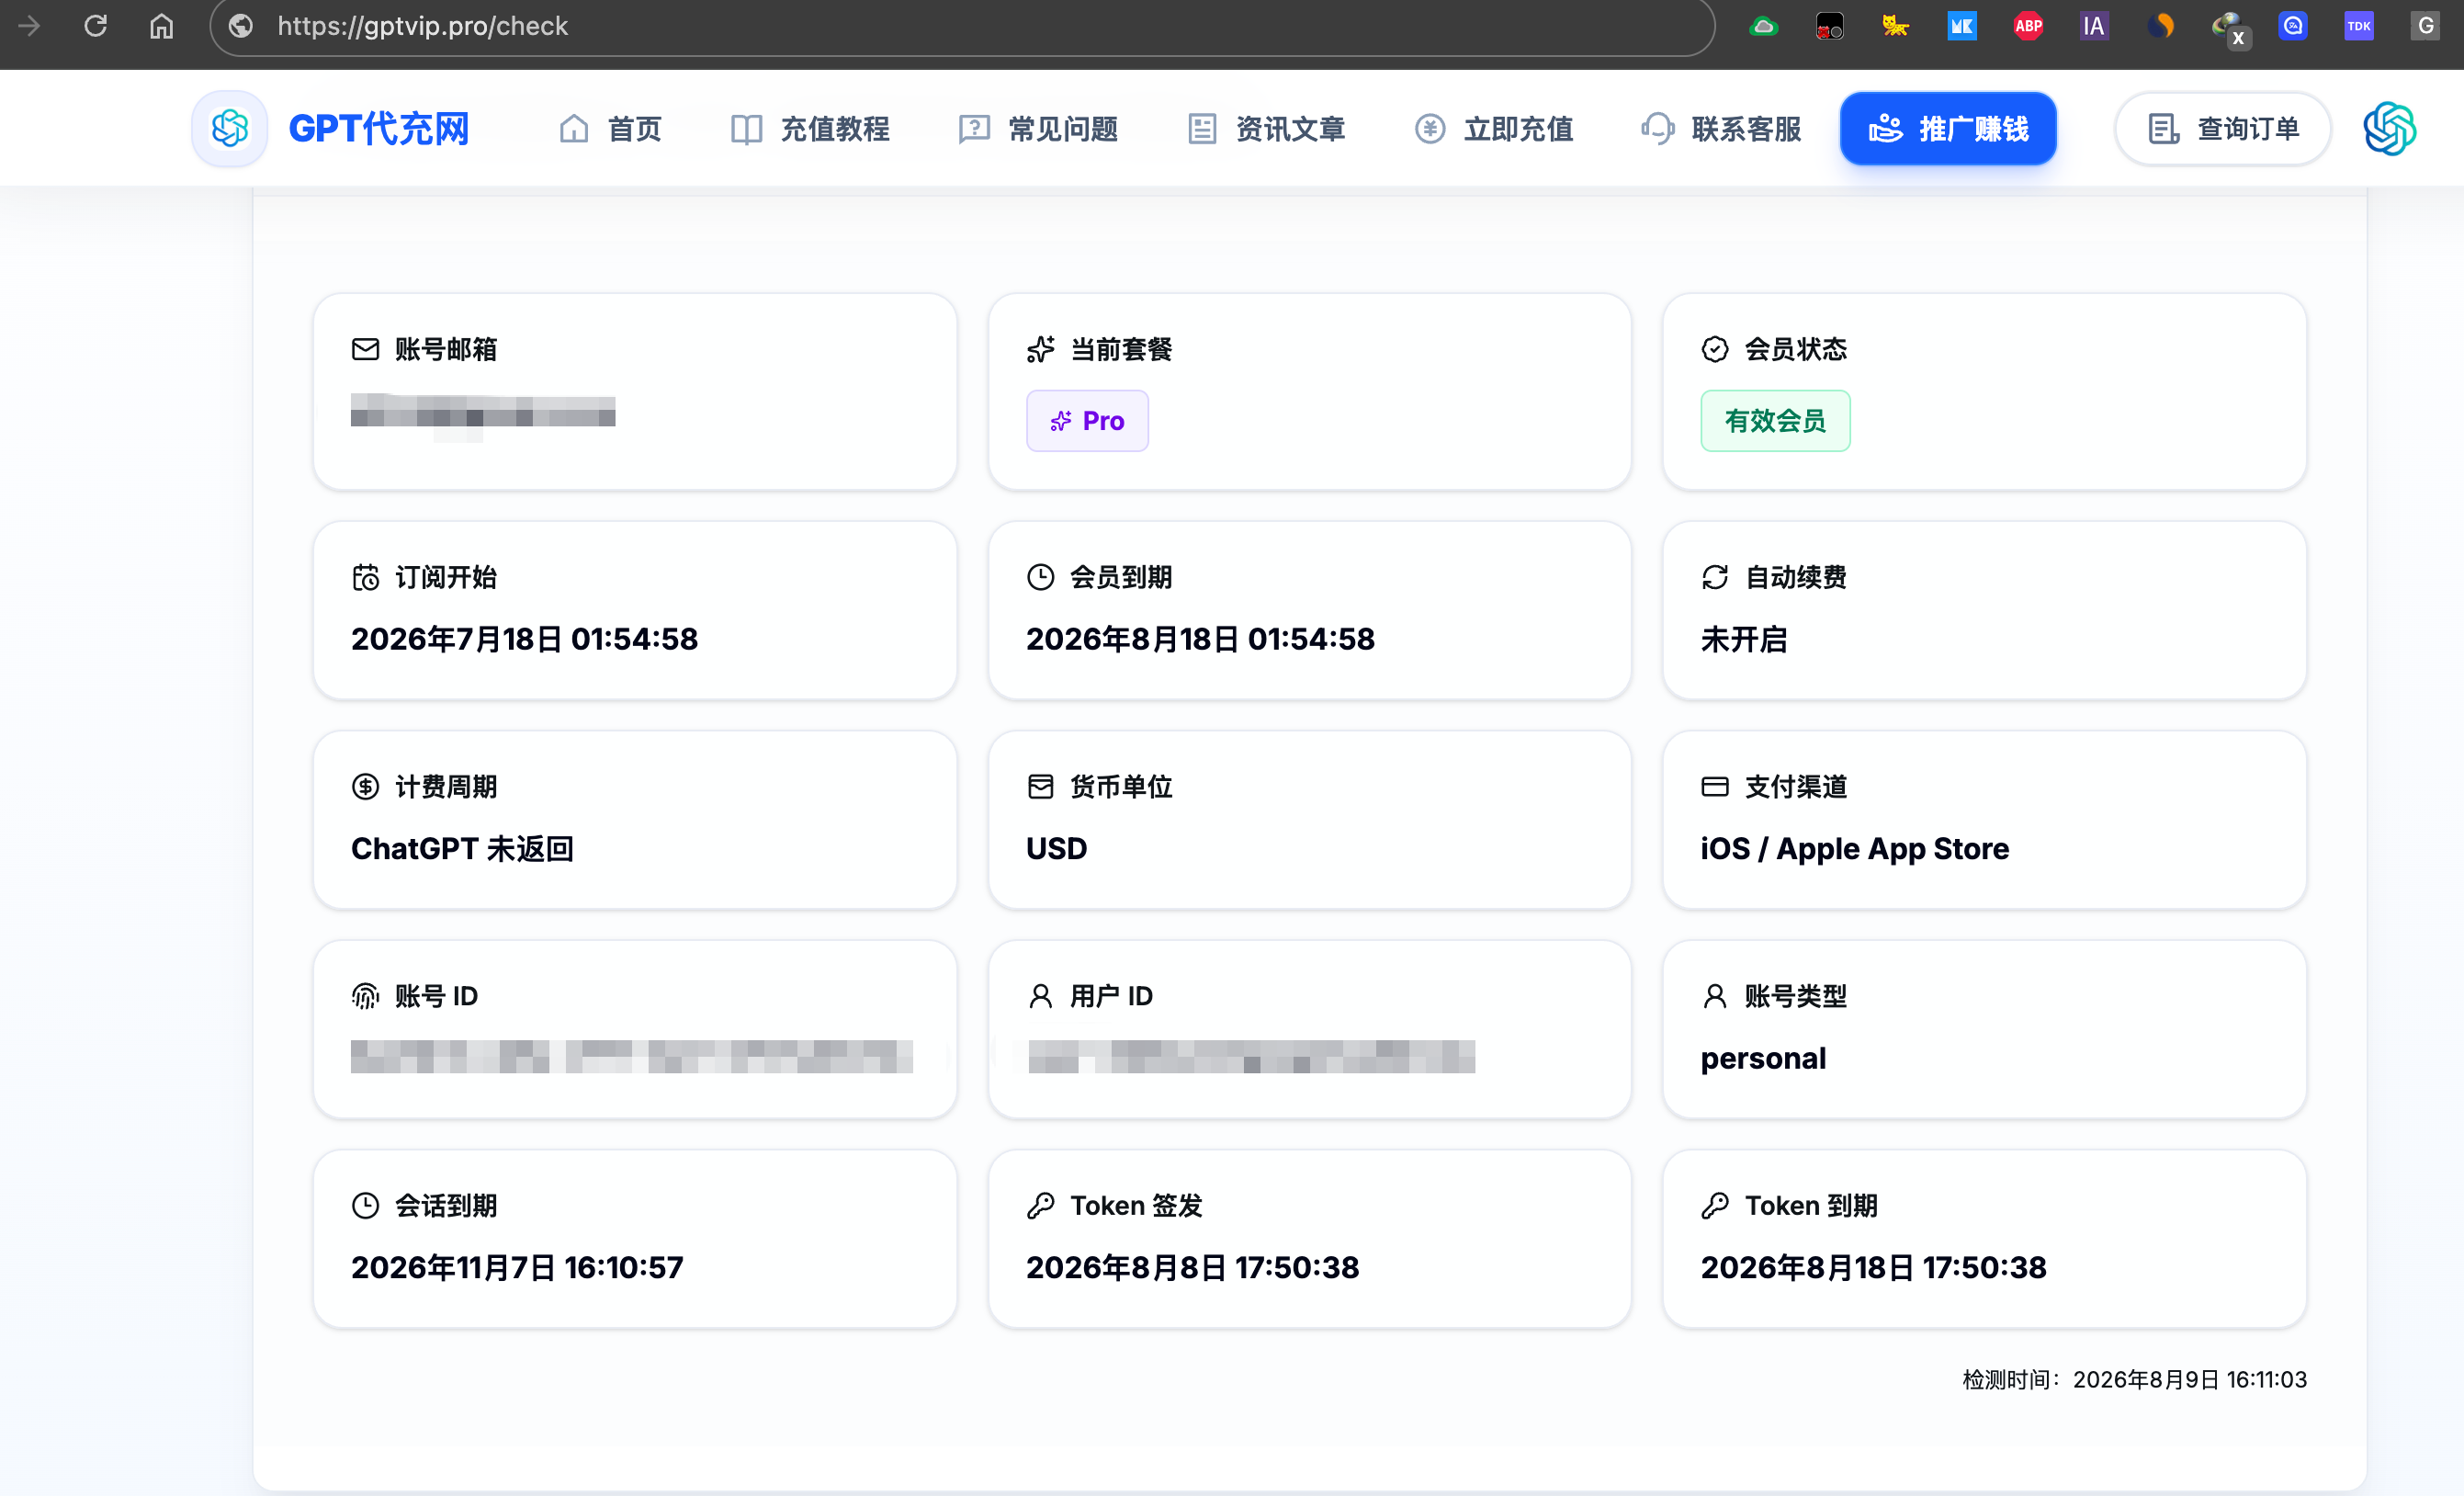Click the key icon beside Token 到期
Image resolution: width=2464 pixels, height=1496 pixels.
click(x=1714, y=1205)
